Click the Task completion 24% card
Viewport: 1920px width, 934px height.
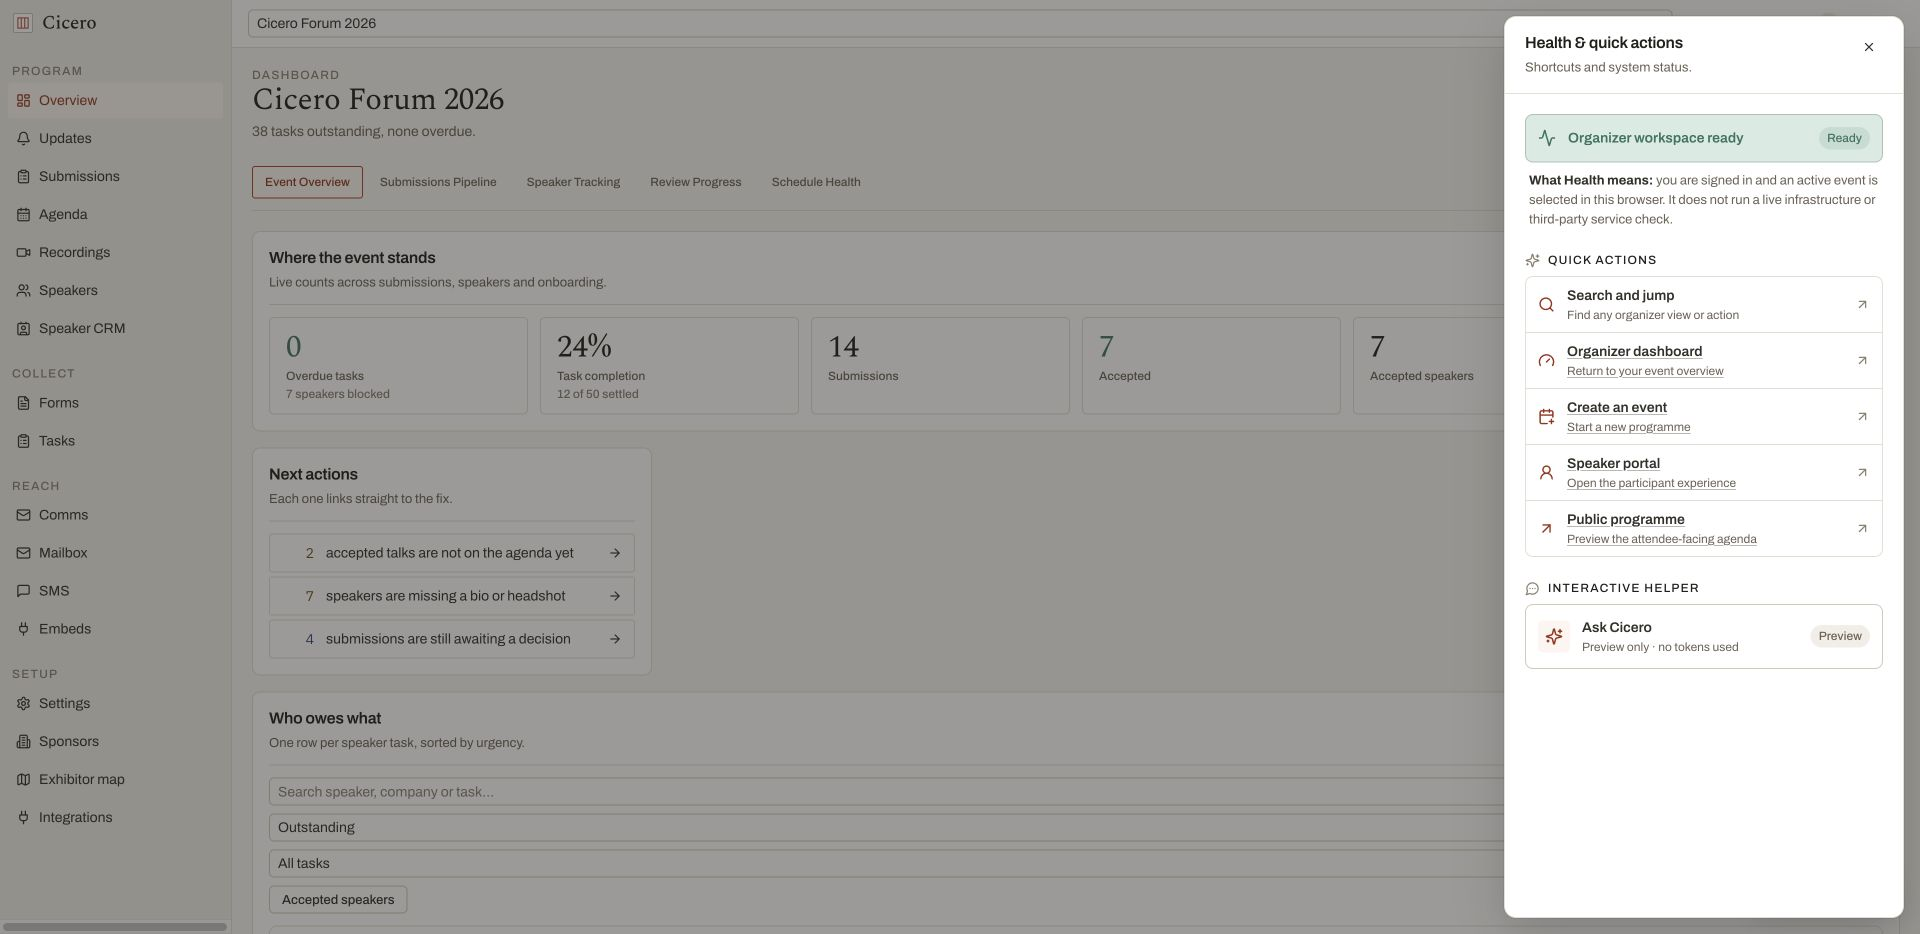tap(669, 366)
